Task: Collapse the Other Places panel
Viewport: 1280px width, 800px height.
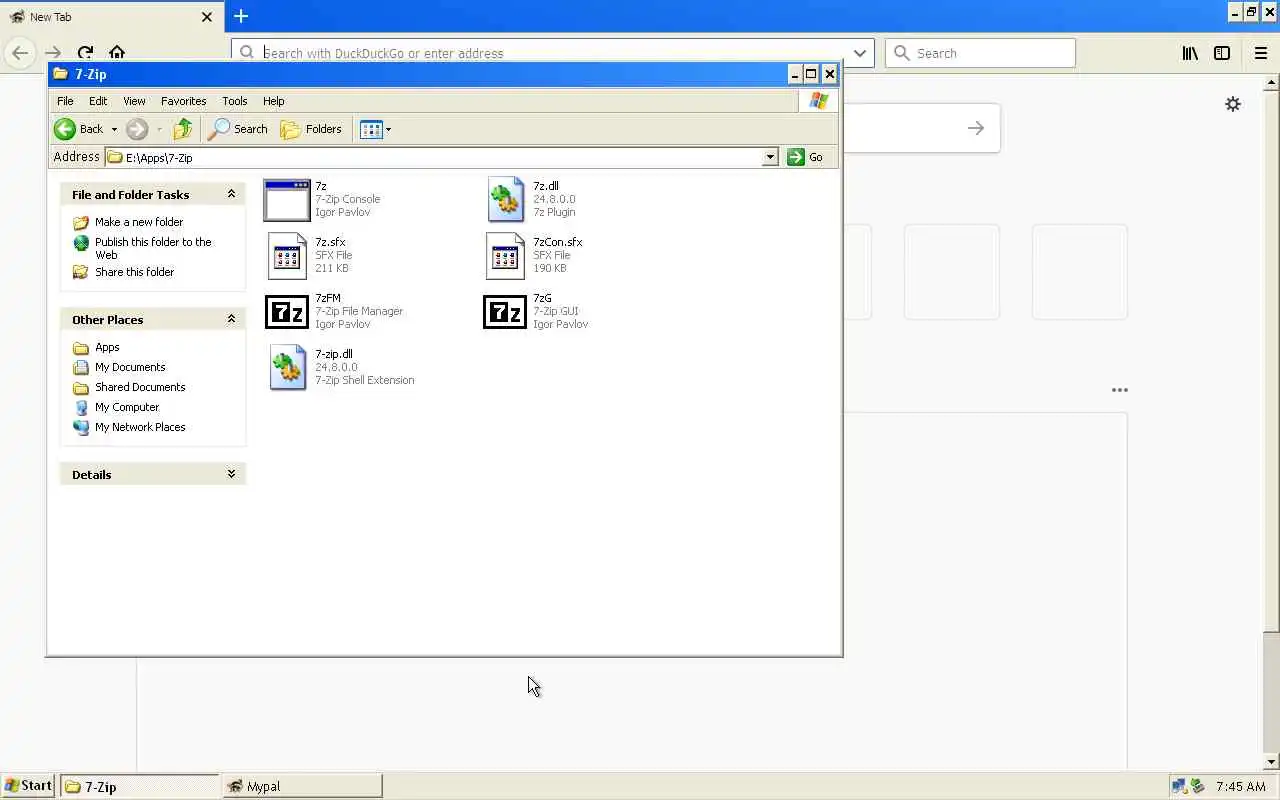Action: click(x=231, y=319)
